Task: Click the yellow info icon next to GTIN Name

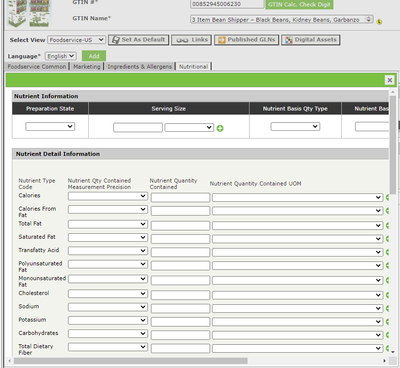Action: [379, 22]
